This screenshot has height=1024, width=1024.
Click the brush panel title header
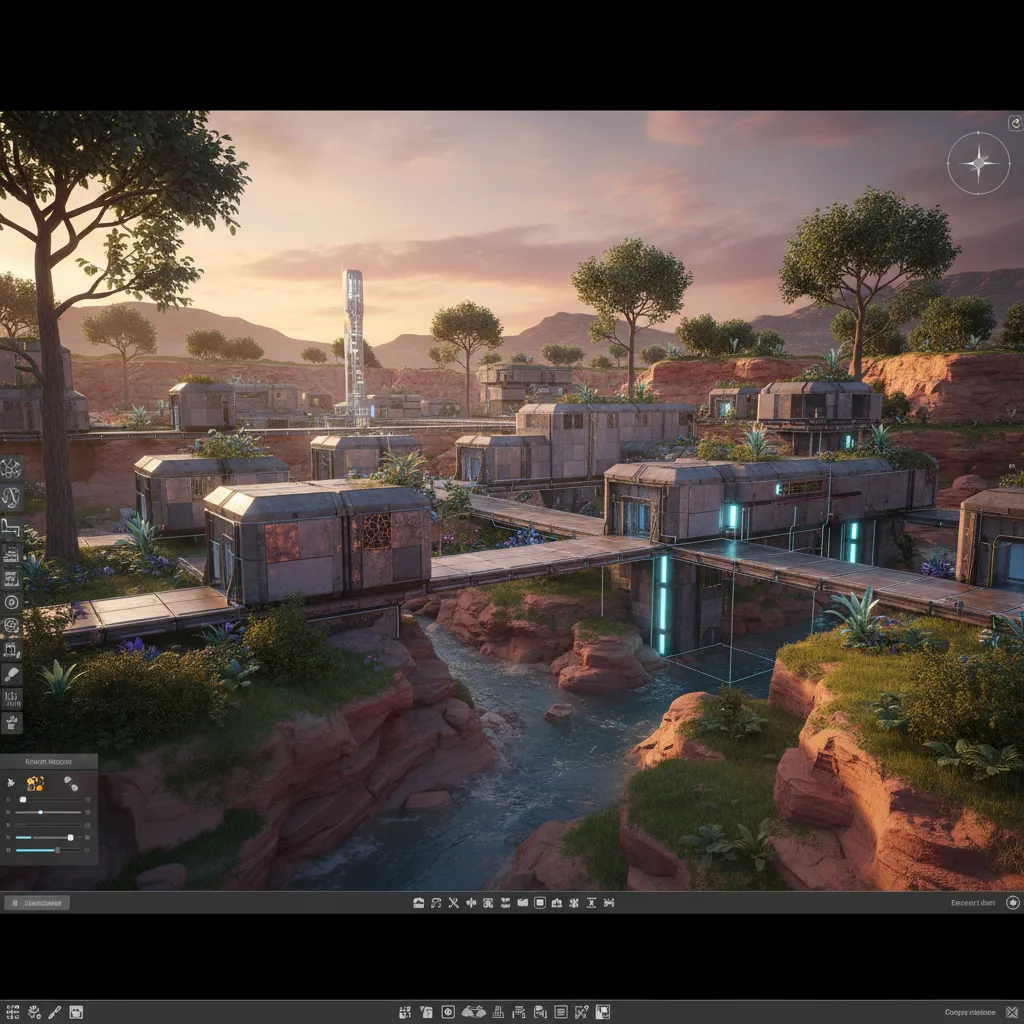48,762
